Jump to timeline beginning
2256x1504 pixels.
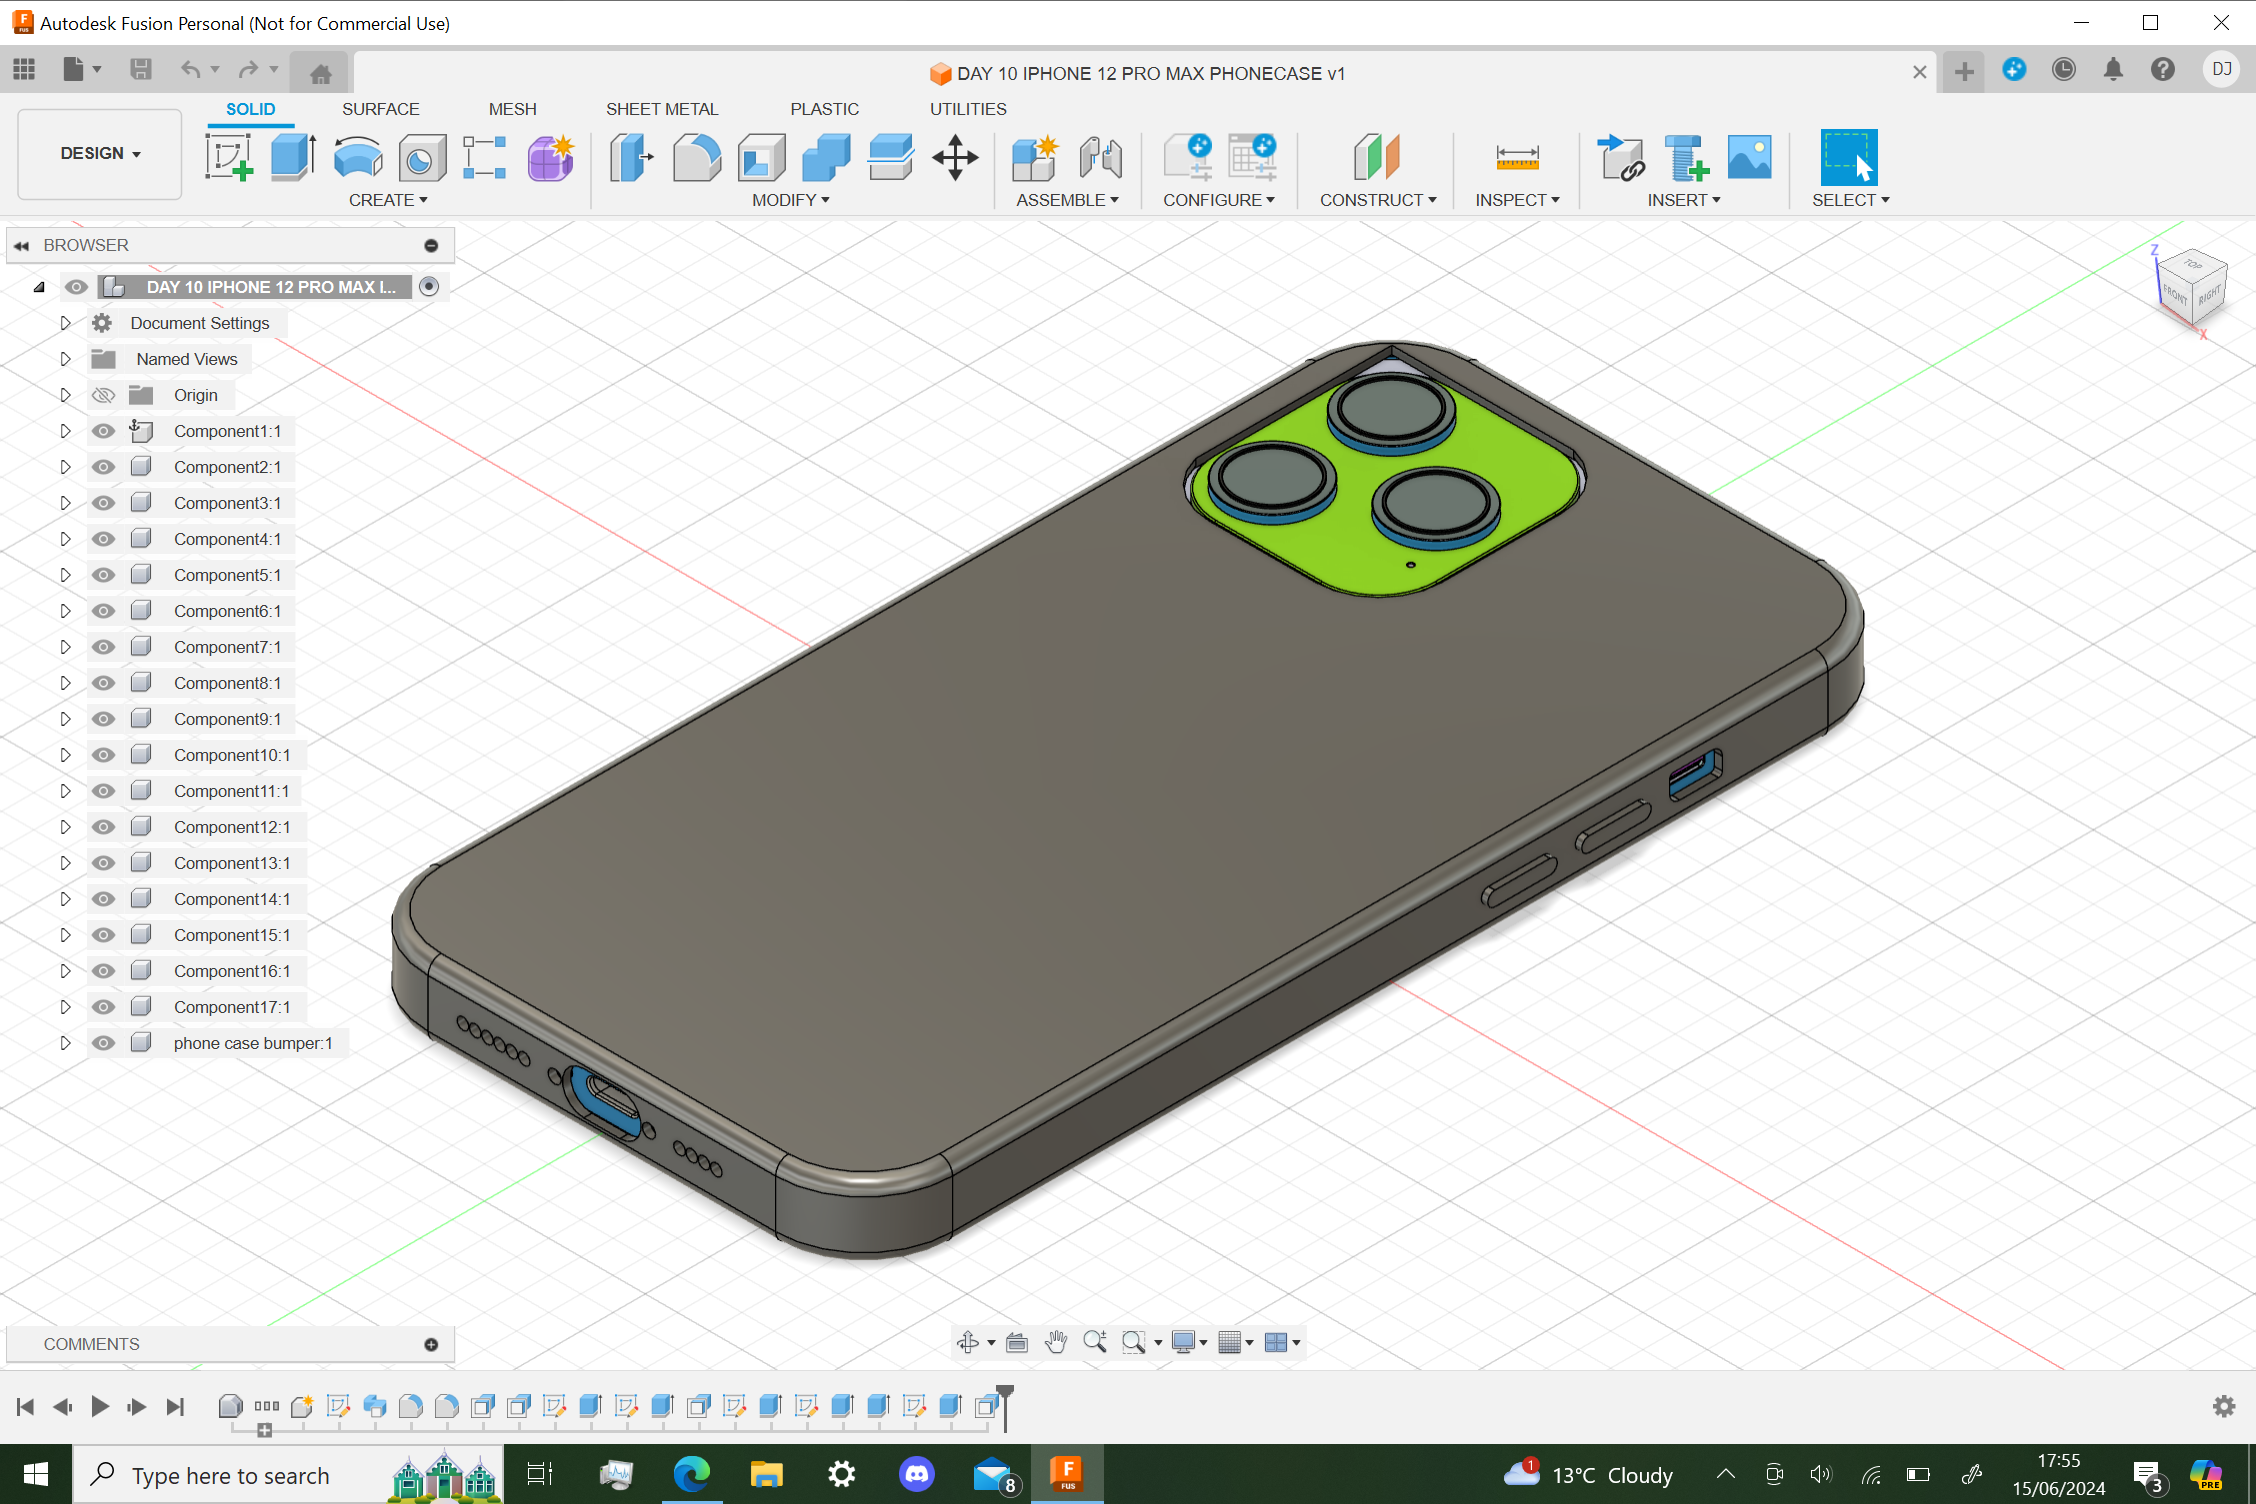pos(26,1406)
